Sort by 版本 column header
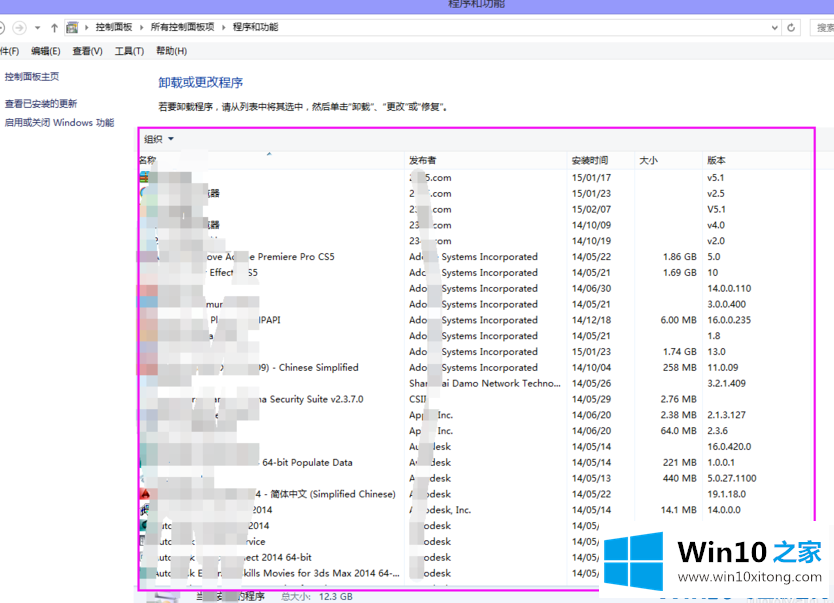The height and width of the screenshot is (603, 834). click(x=716, y=160)
